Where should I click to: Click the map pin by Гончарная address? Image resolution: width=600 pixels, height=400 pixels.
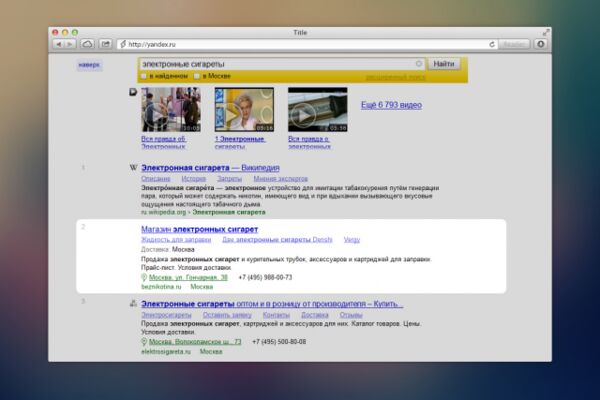pos(144,278)
